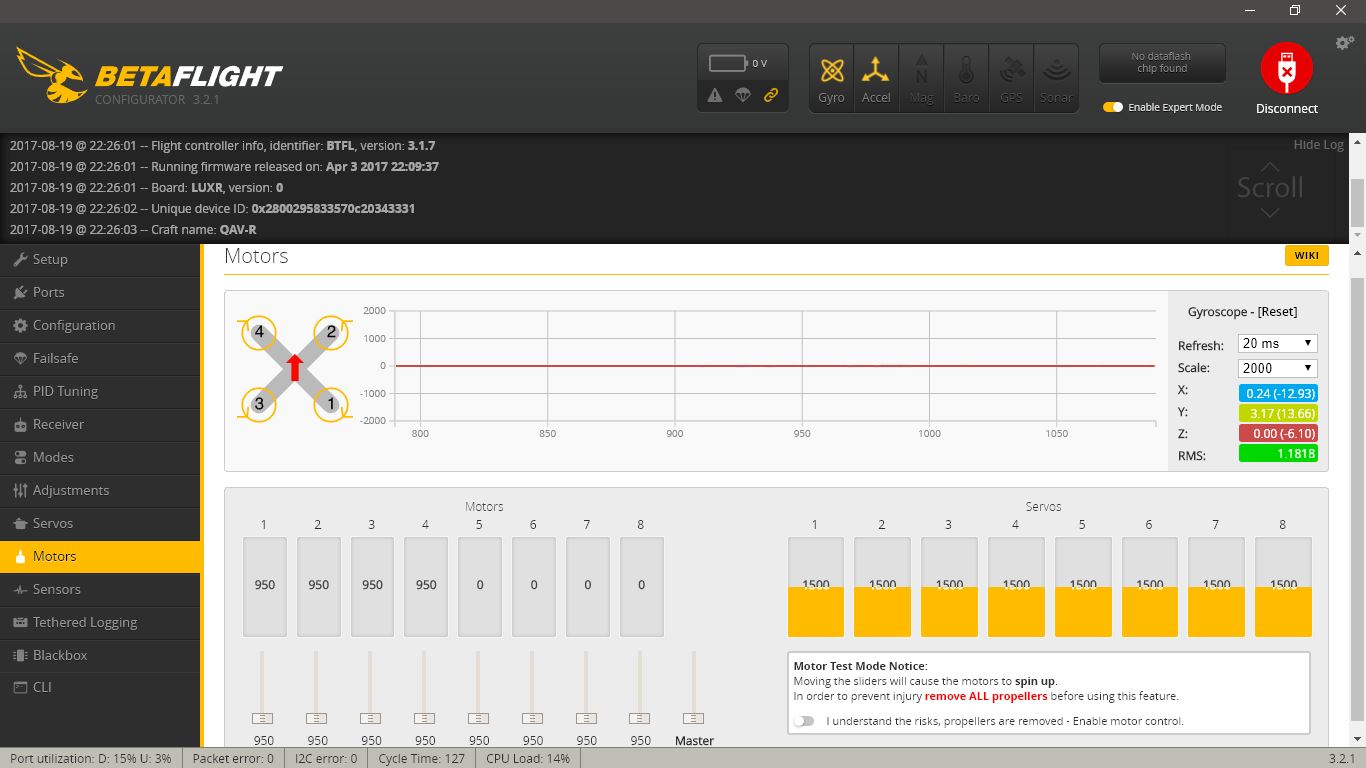Image resolution: width=1366 pixels, height=768 pixels.
Task: Click the red USB Disconnect icon
Action: [1286, 69]
